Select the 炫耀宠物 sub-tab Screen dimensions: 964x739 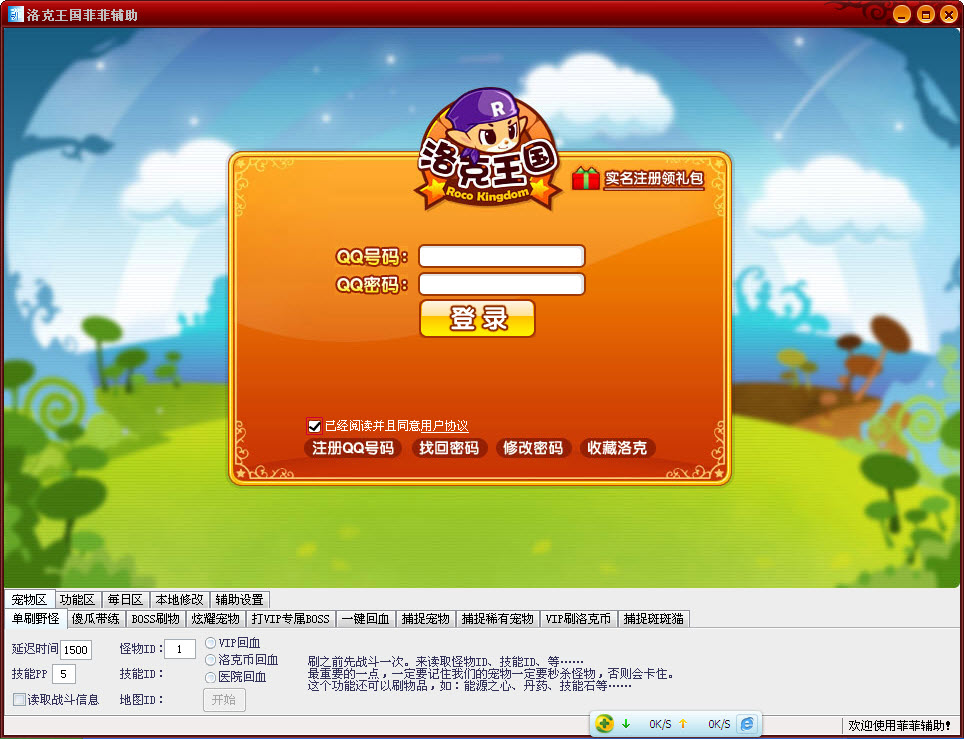pyautogui.click(x=215, y=618)
